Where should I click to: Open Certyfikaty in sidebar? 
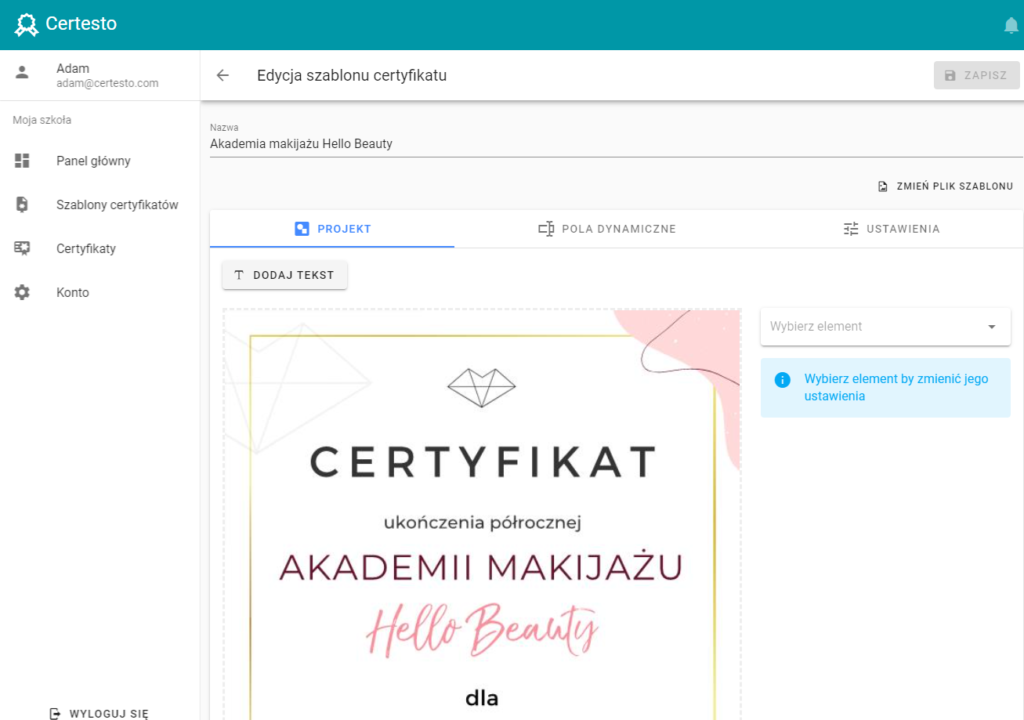(100, 248)
